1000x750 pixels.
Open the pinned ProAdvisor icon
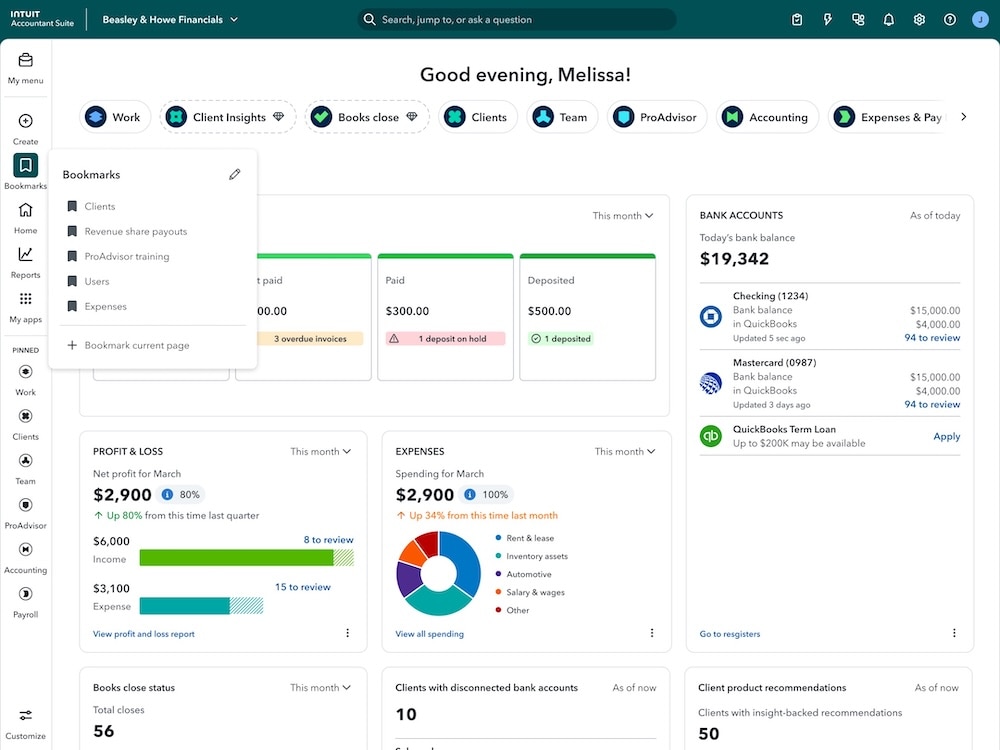(25, 504)
